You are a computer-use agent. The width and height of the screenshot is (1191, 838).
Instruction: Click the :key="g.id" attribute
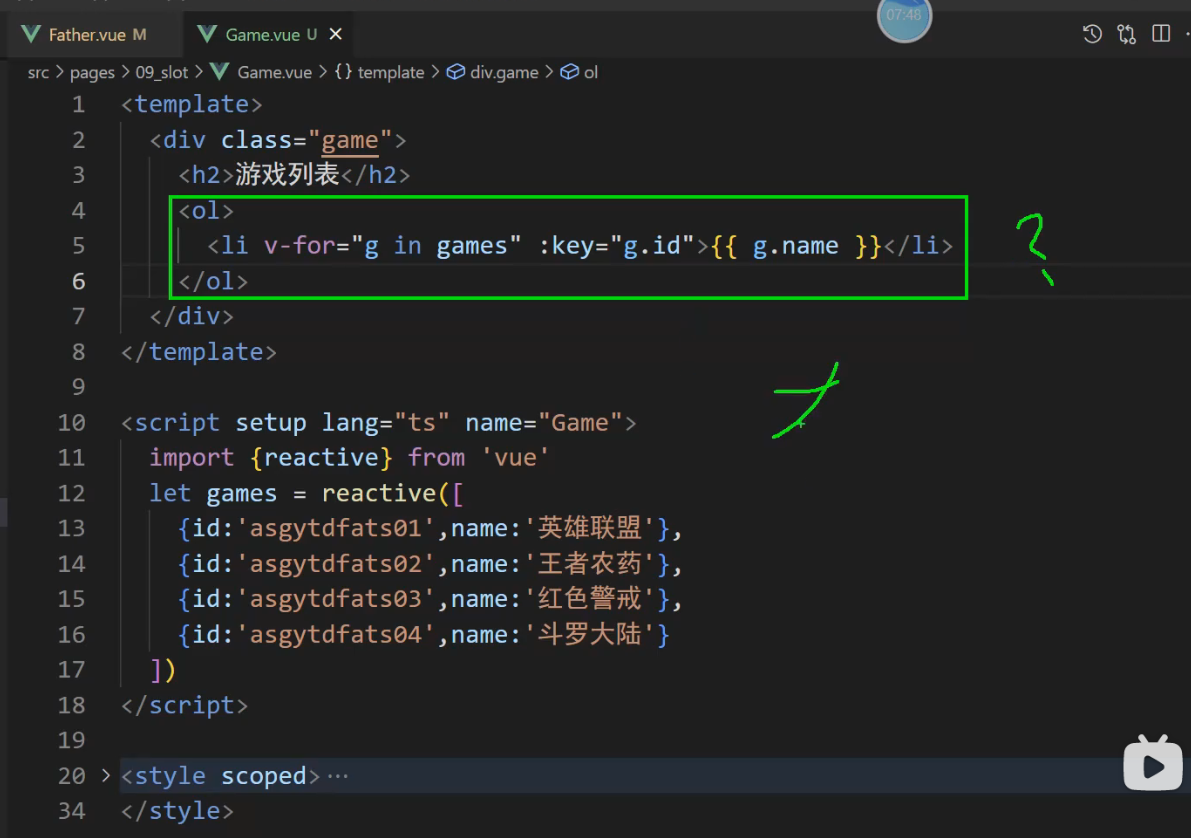[616, 245]
